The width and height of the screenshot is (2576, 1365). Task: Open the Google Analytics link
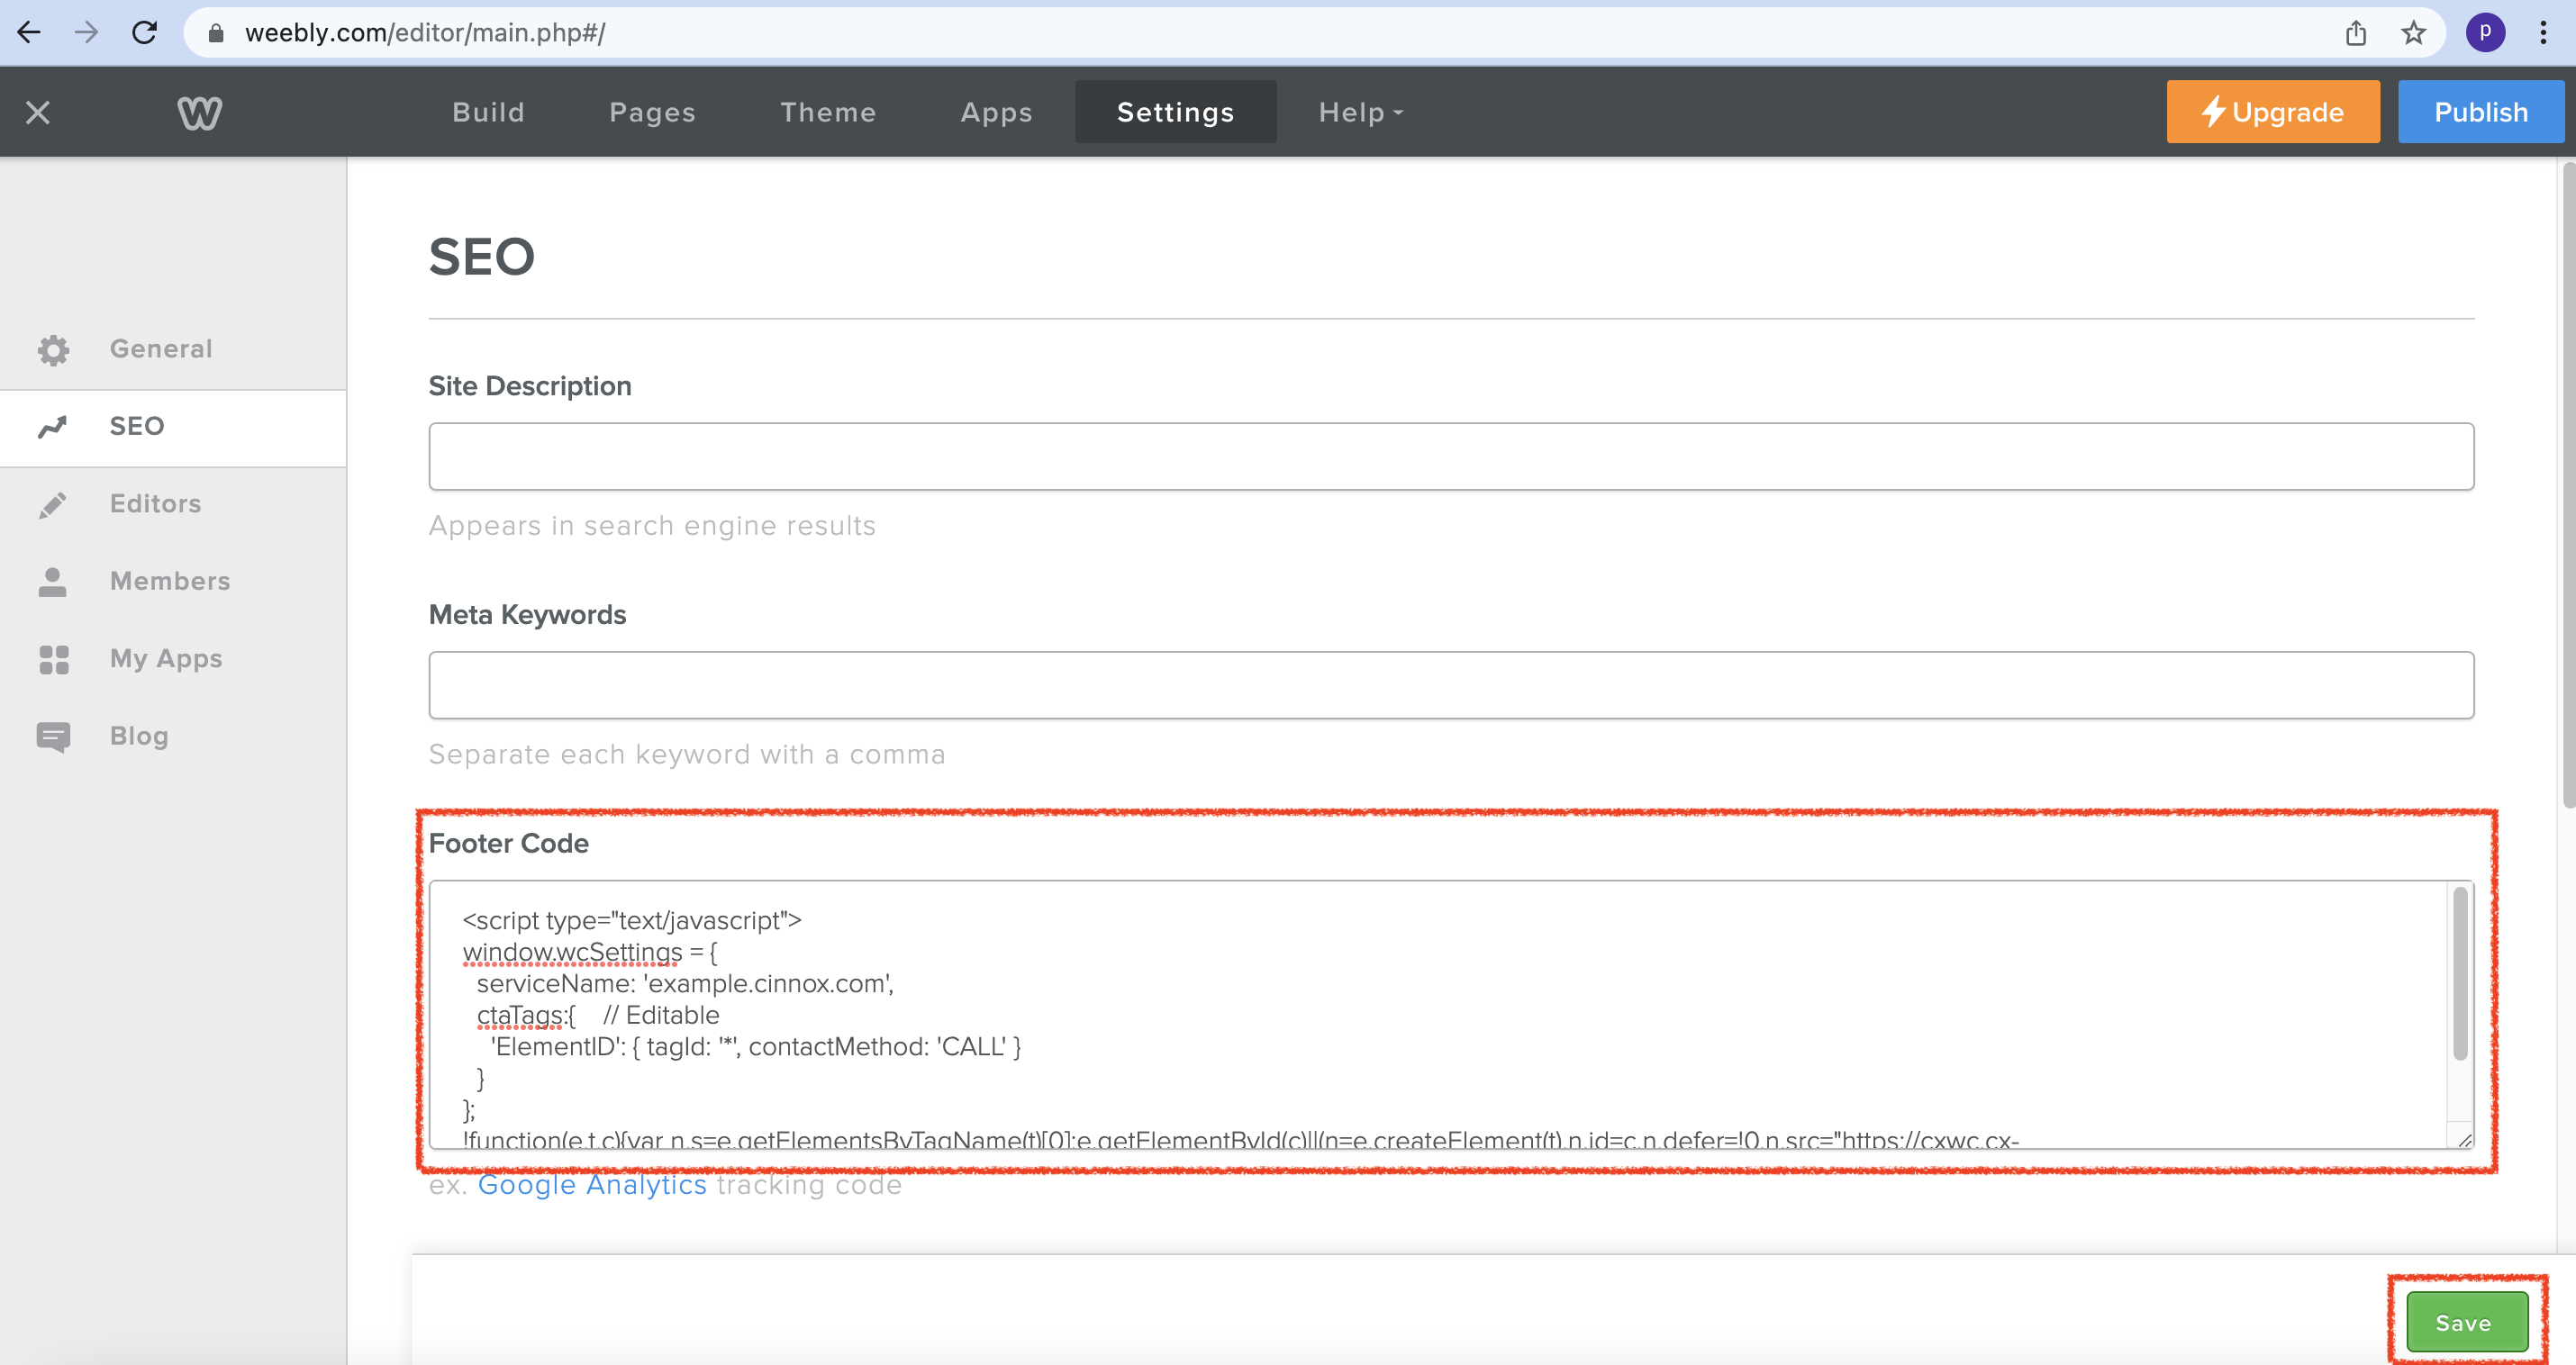(x=592, y=1185)
